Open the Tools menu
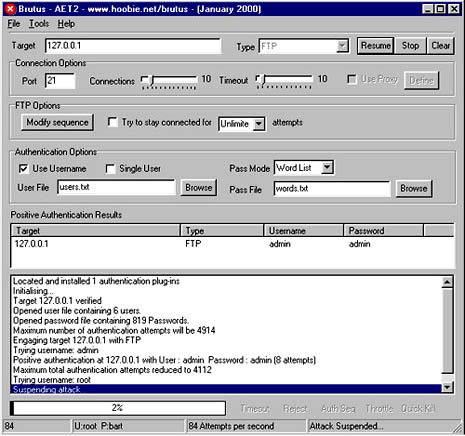Image resolution: width=465 pixels, height=436 pixels. 39,24
